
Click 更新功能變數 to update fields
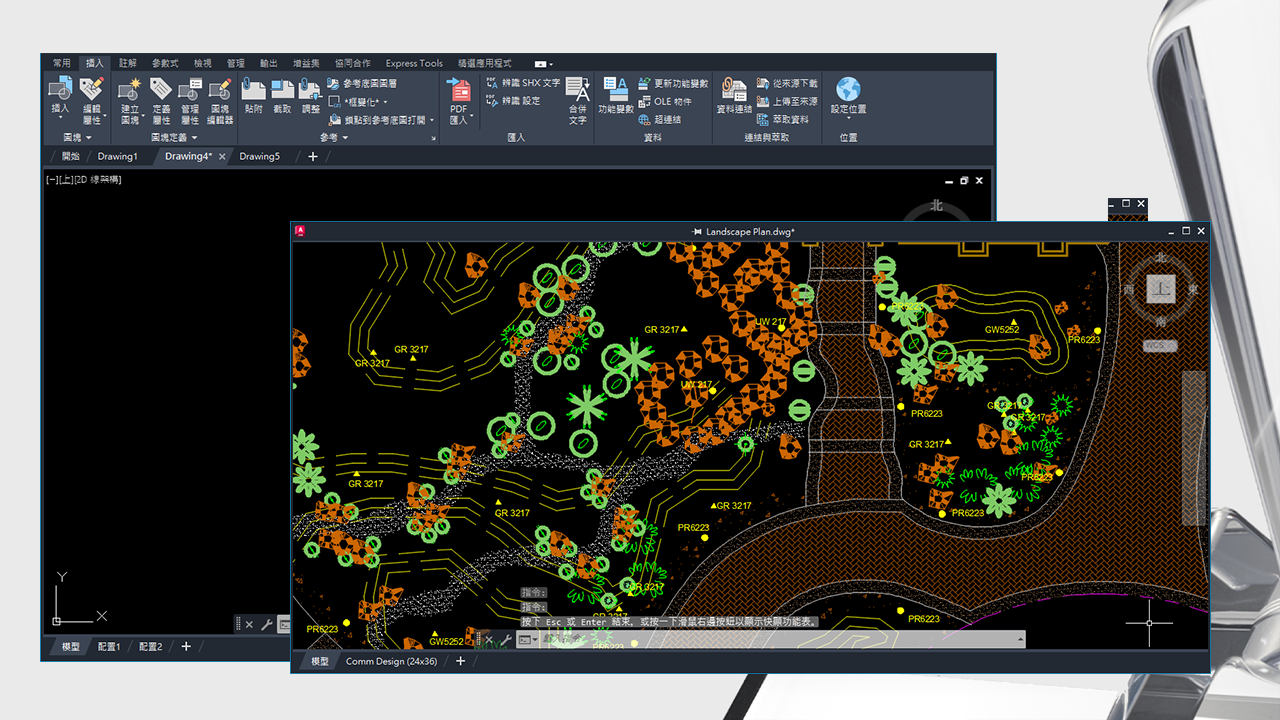click(680, 82)
